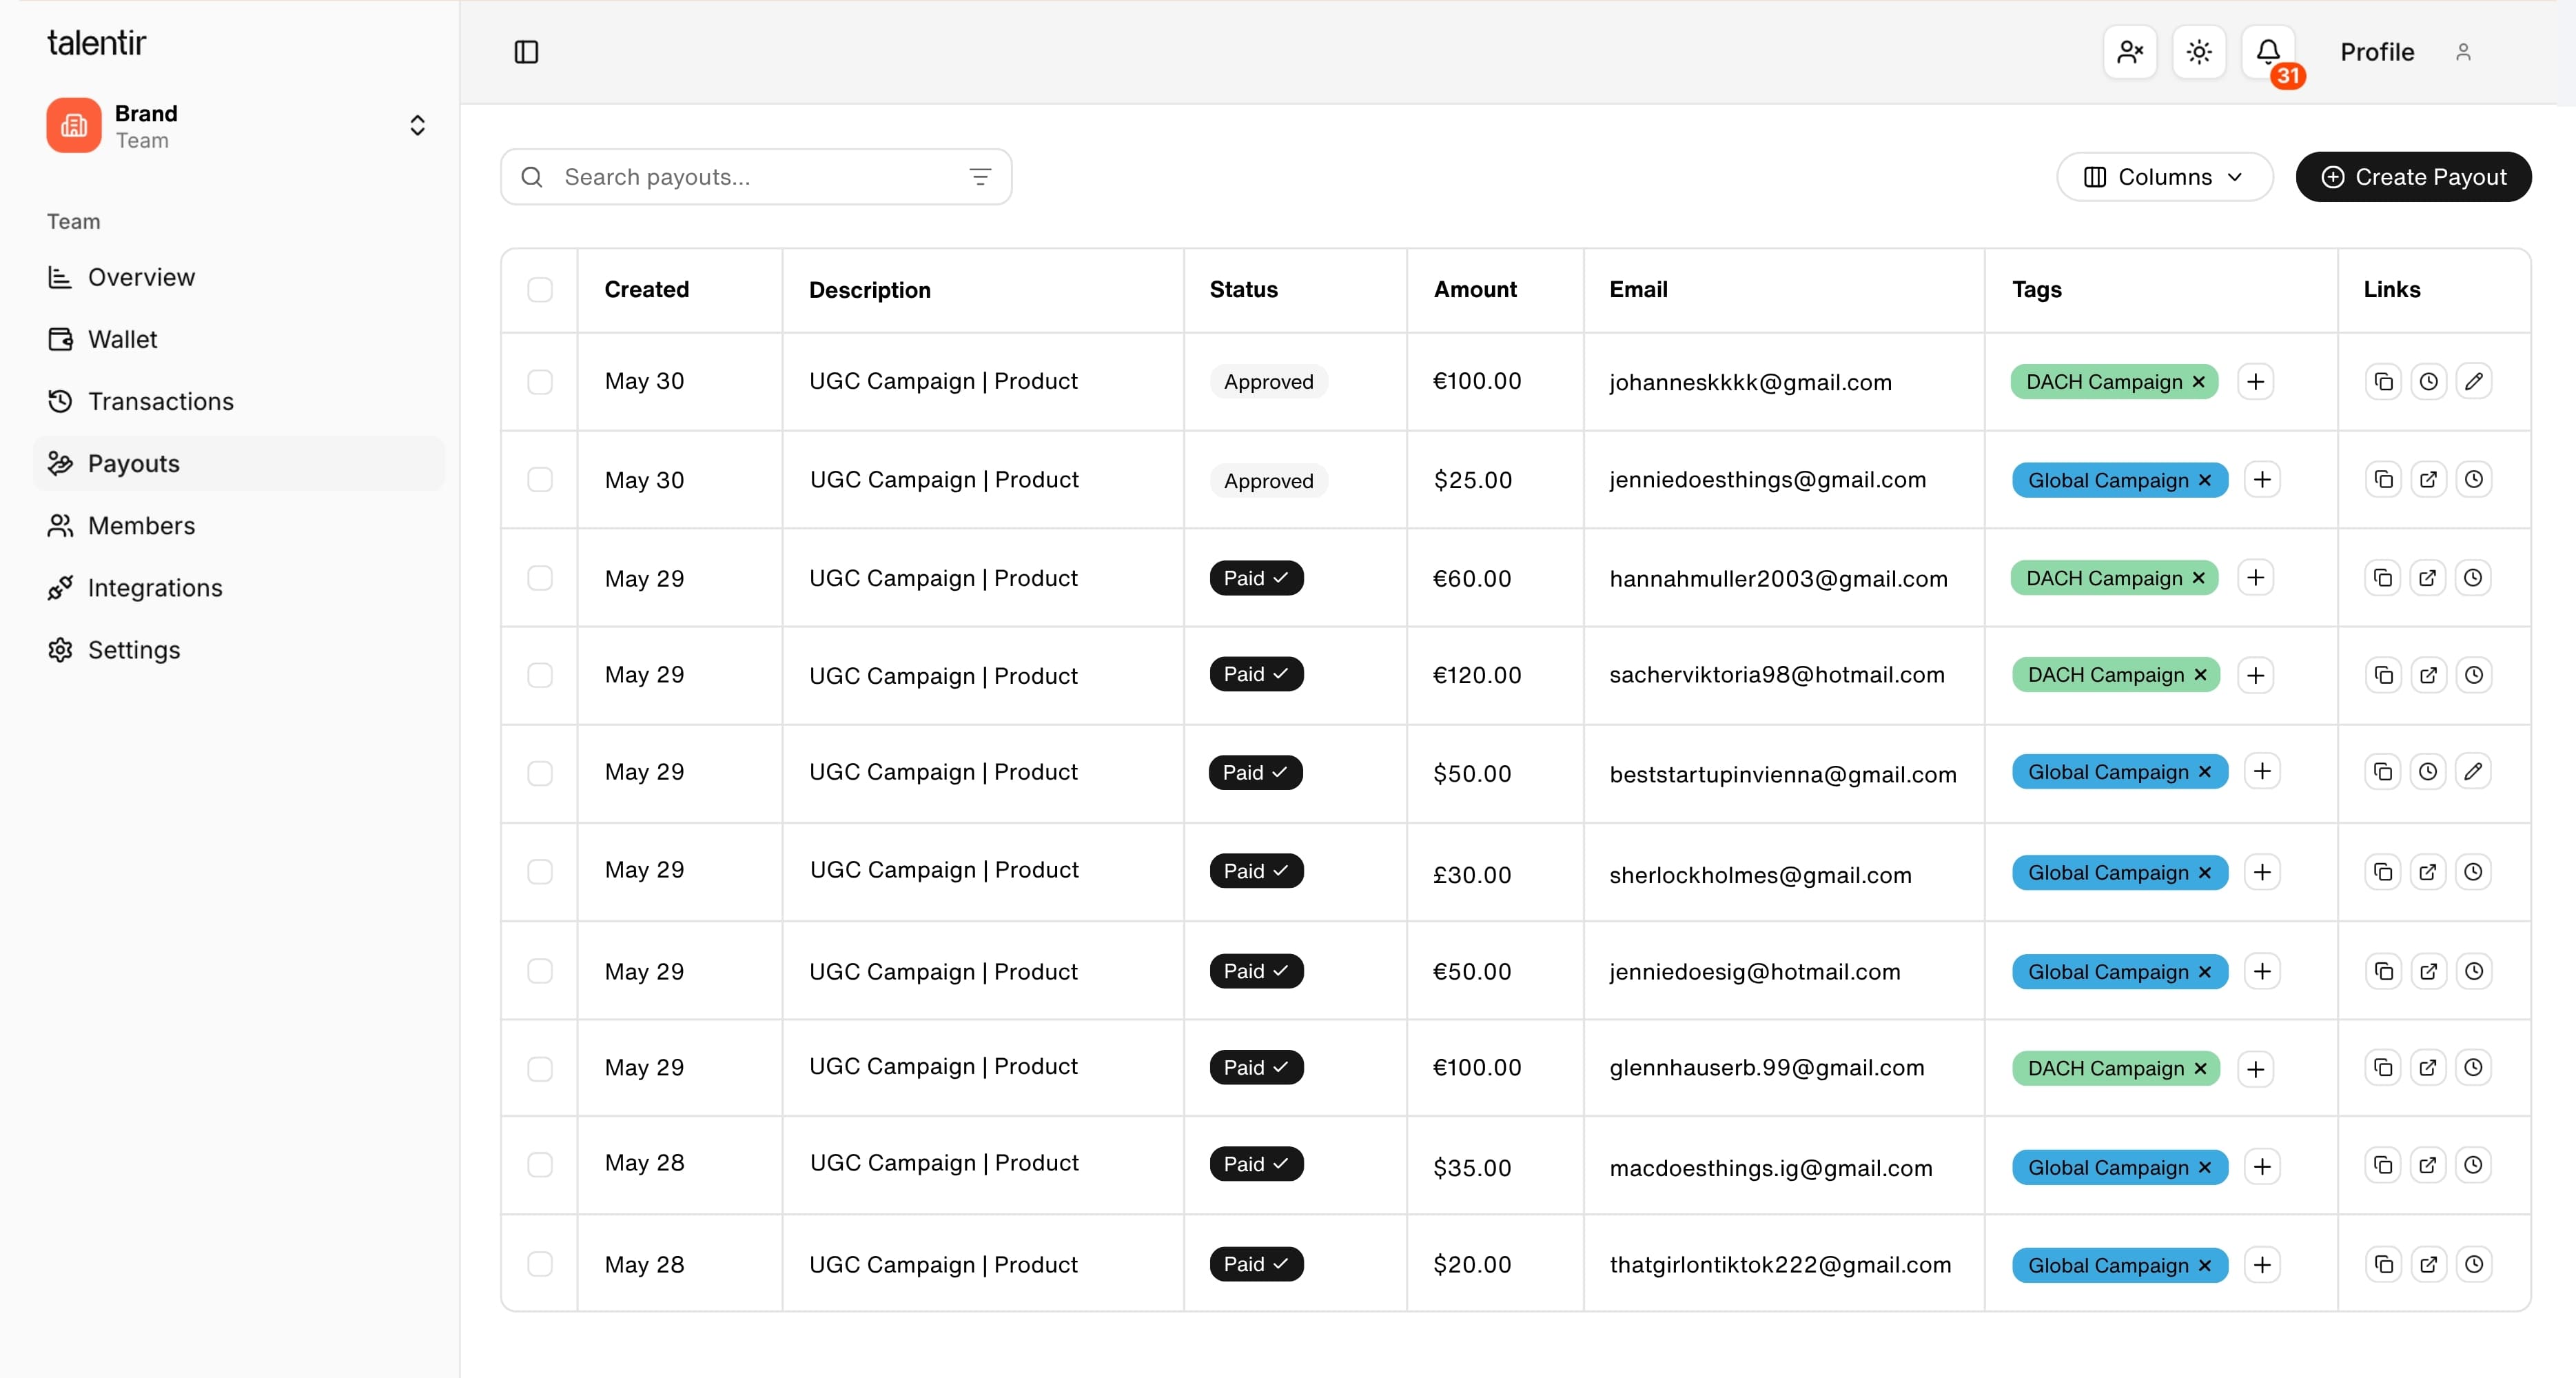
Task: Click clock icon in sacherviktoria98@hotmail.com row
Action: [x=2473, y=675]
